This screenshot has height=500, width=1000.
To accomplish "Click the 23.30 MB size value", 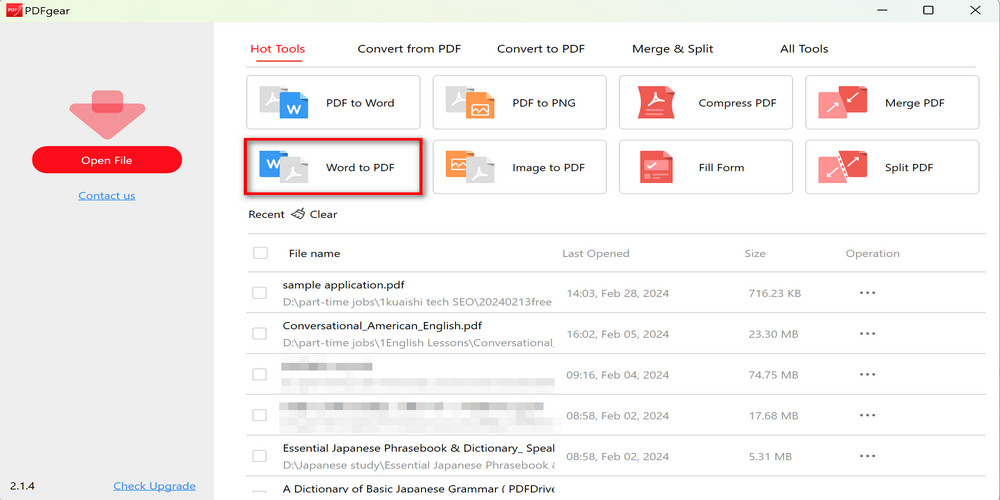I will [774, 334].
